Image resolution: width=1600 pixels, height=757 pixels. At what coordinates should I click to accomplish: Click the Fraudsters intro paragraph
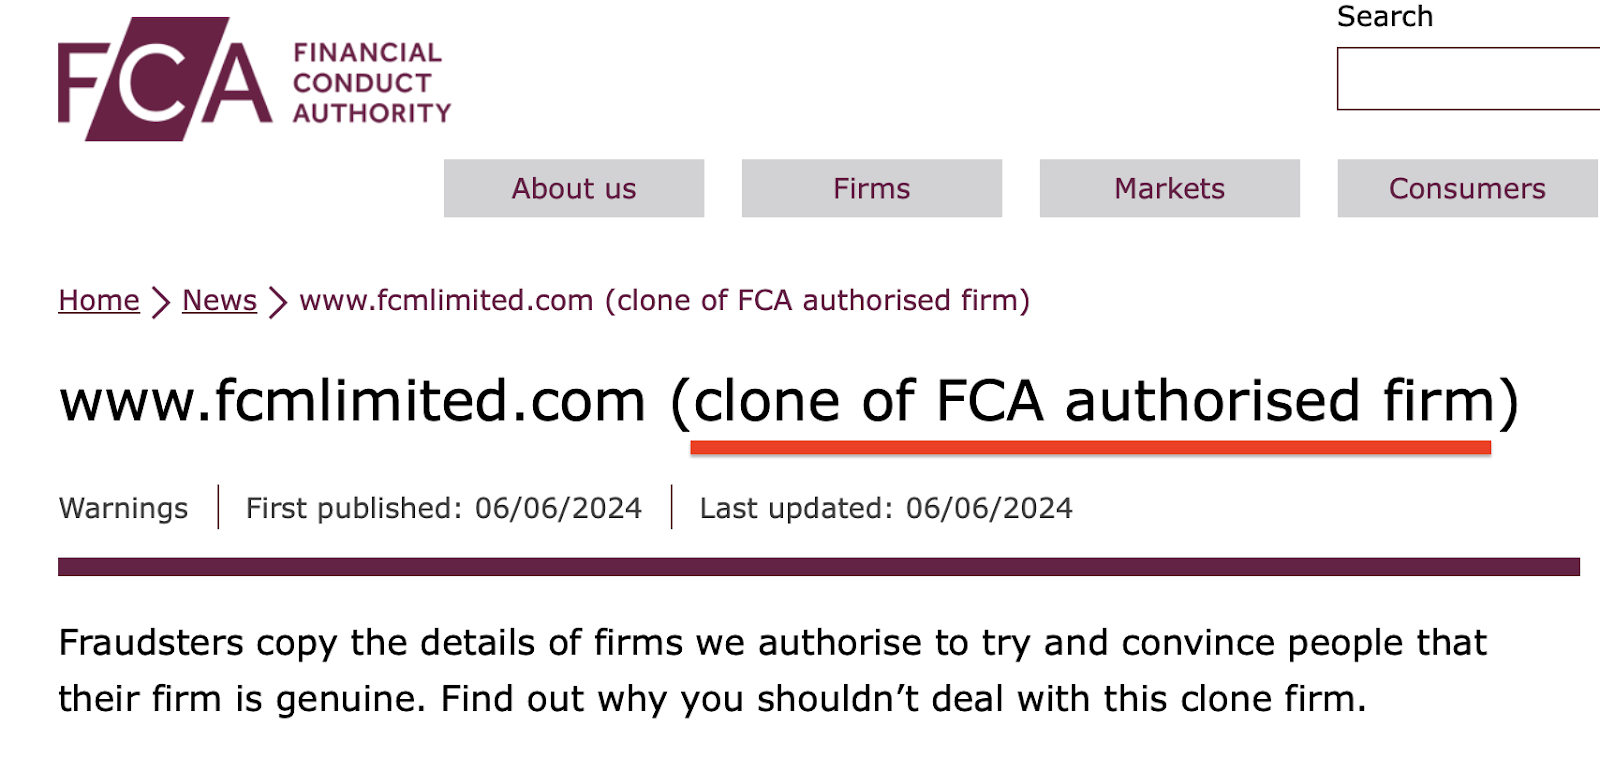(772, 670)
